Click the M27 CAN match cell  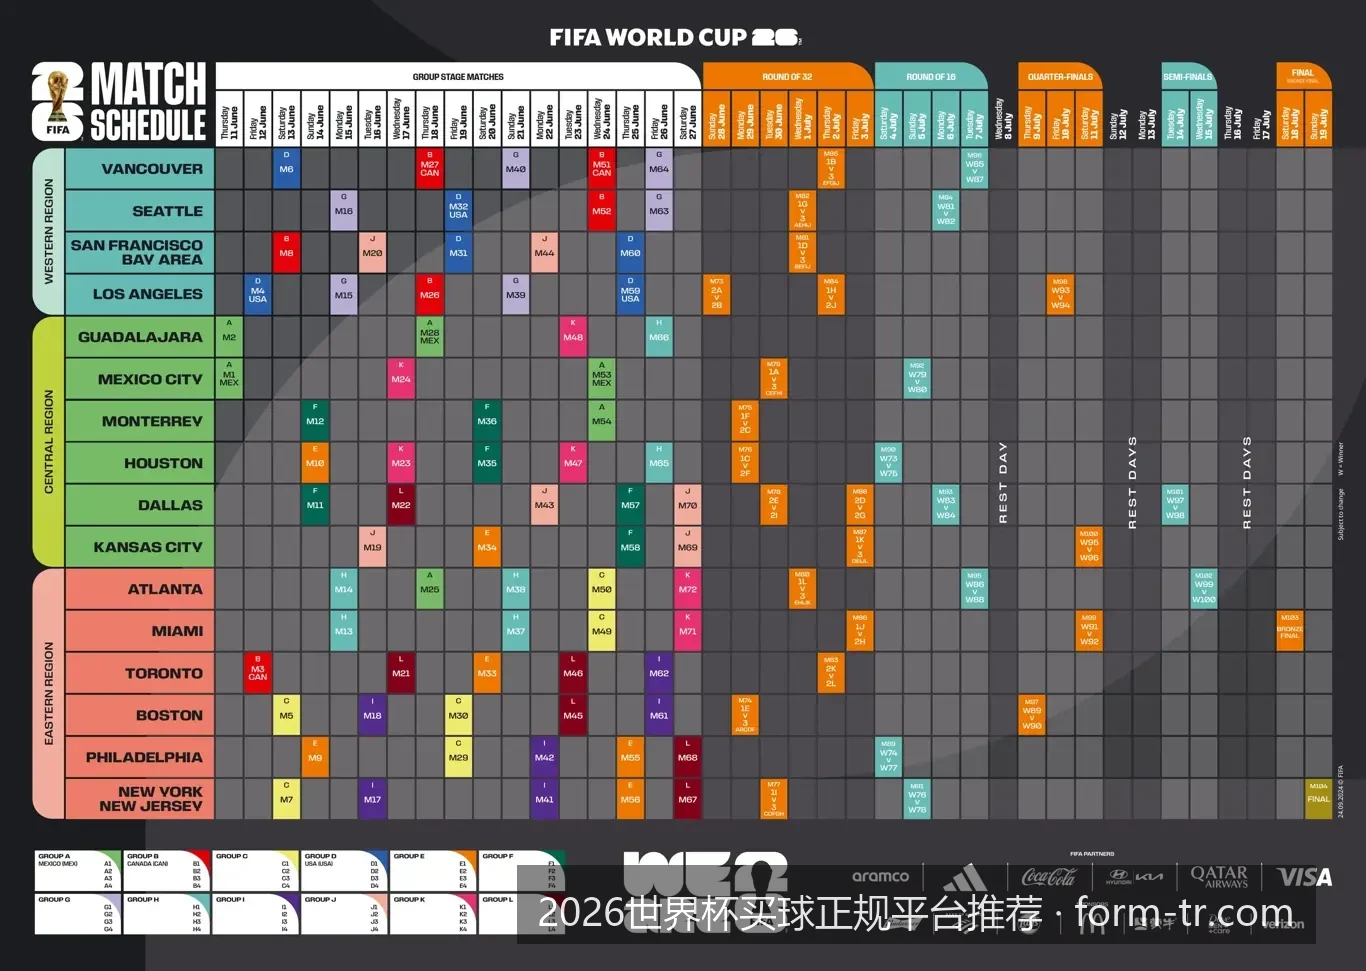pyautogui.click(x=430, y=169)
